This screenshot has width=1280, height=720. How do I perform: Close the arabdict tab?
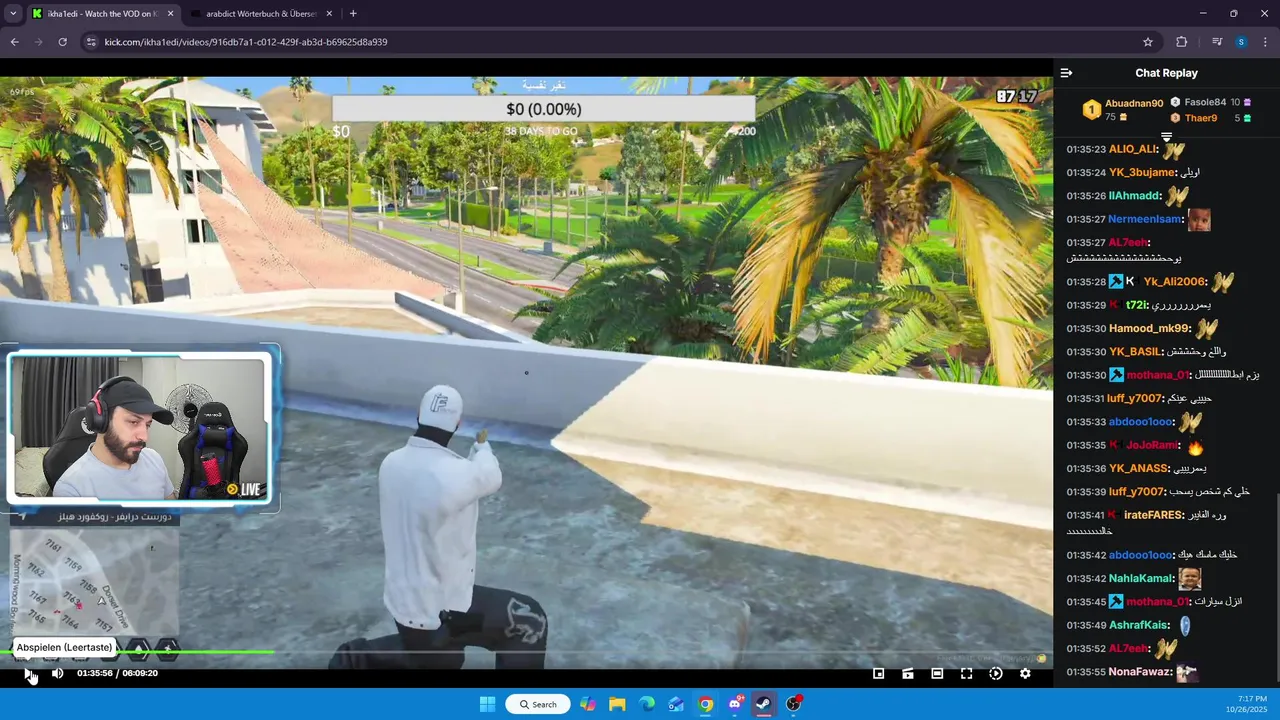pyautogui.click(x=330, y=14)
